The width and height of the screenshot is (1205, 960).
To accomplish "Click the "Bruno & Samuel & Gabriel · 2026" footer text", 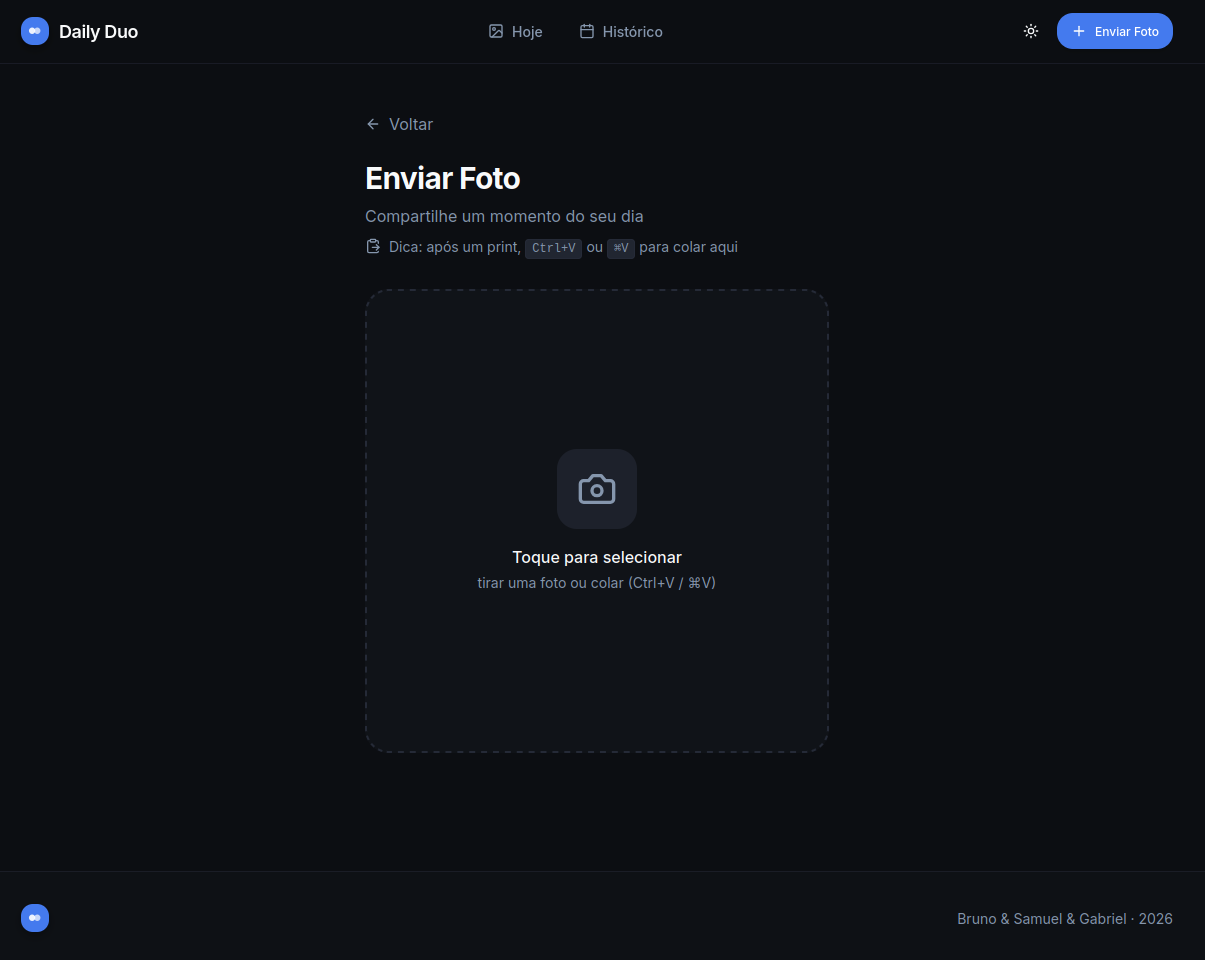I will click(1065, 919).
